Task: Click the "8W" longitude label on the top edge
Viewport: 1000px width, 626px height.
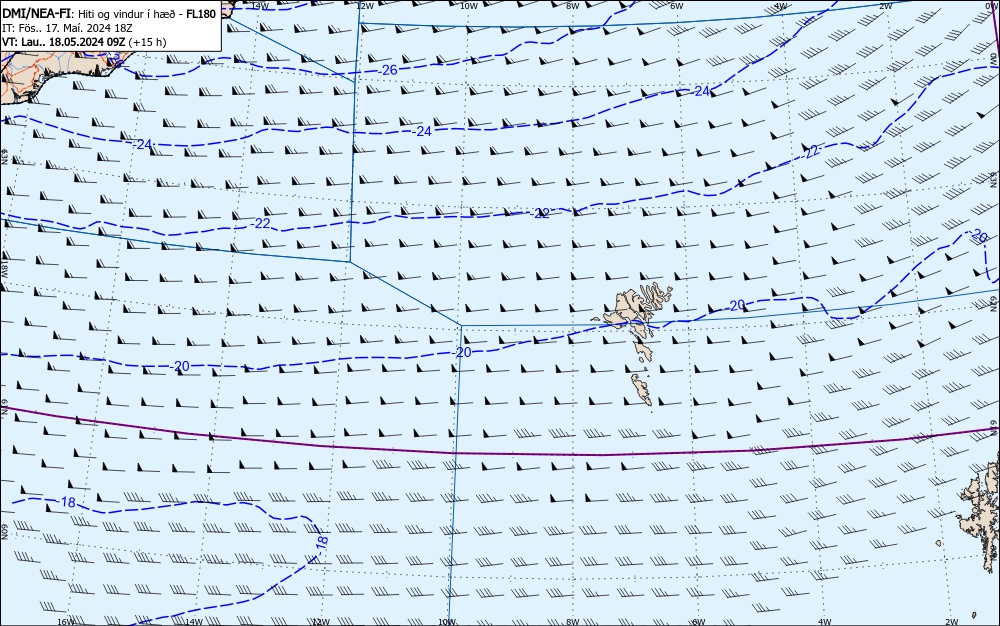Action: (573, 6)
